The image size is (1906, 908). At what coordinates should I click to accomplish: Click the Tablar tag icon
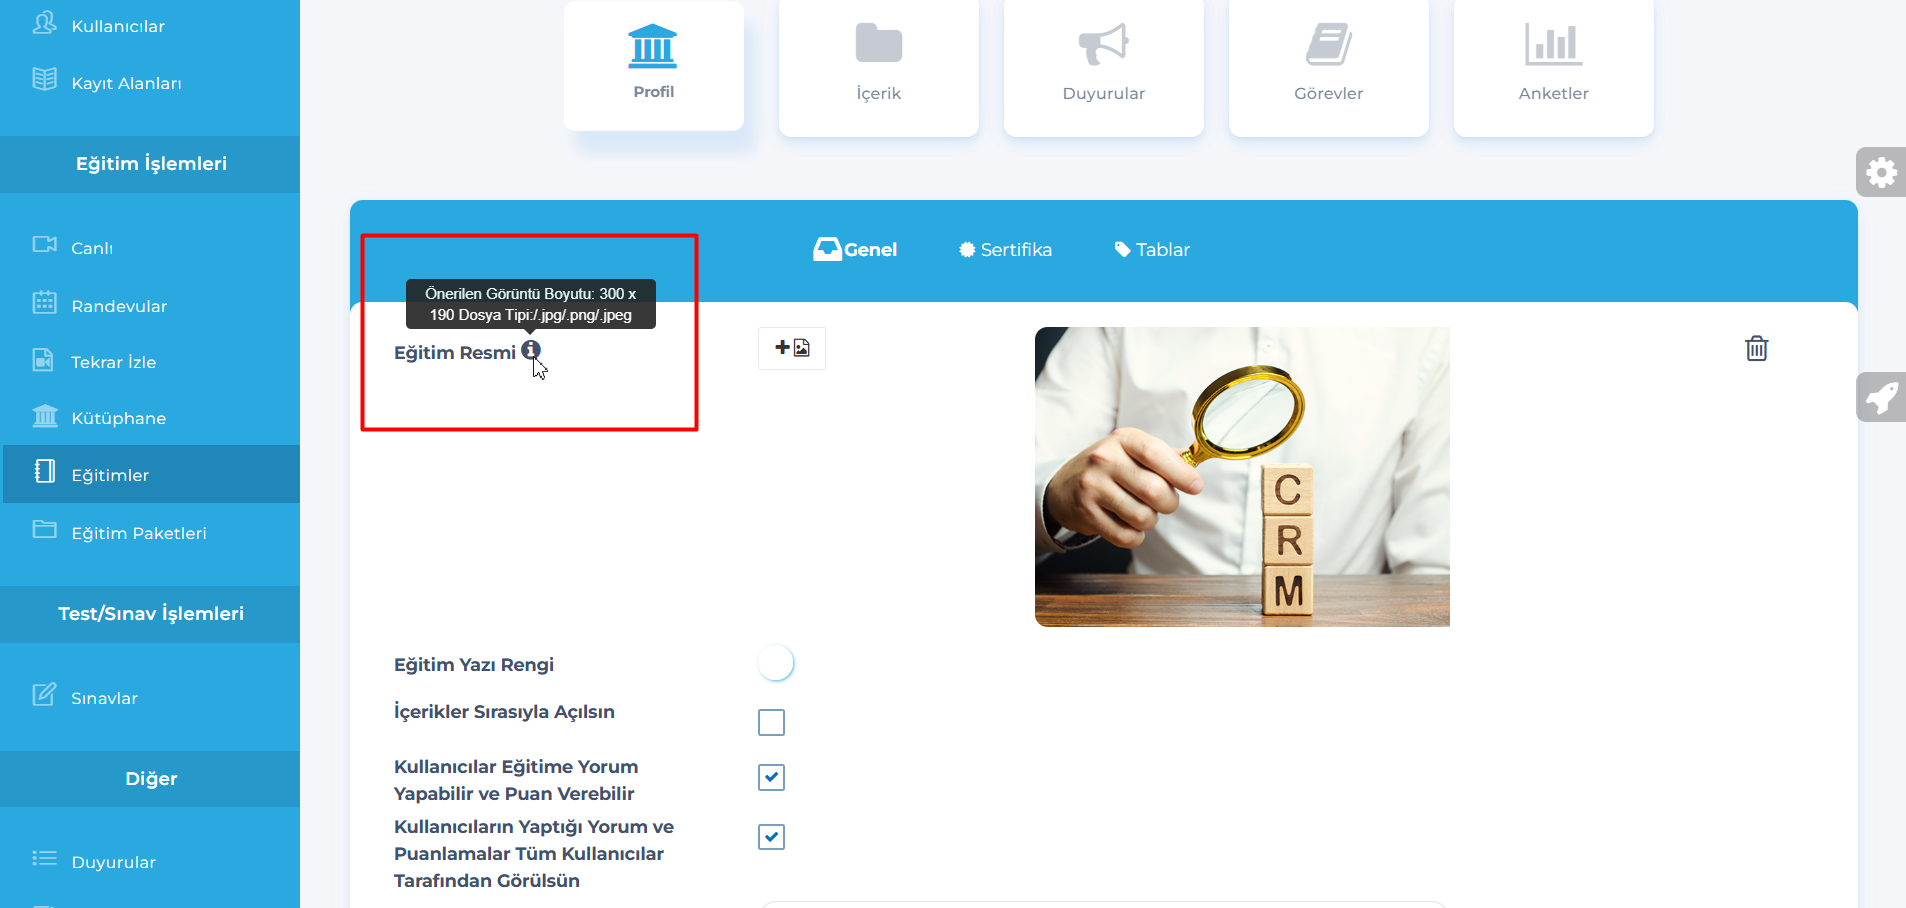pyautogui.click(x=1123, y=250)
